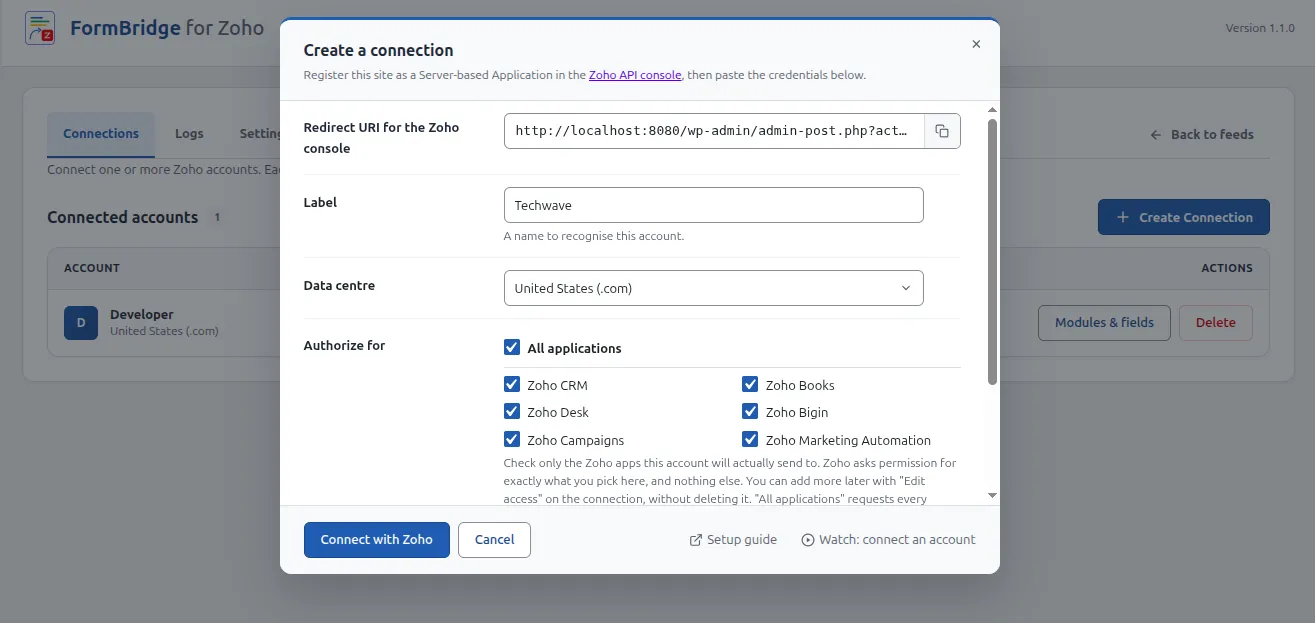Click the Authorize for label
The image size is (1316, 623).
[344, 346]
